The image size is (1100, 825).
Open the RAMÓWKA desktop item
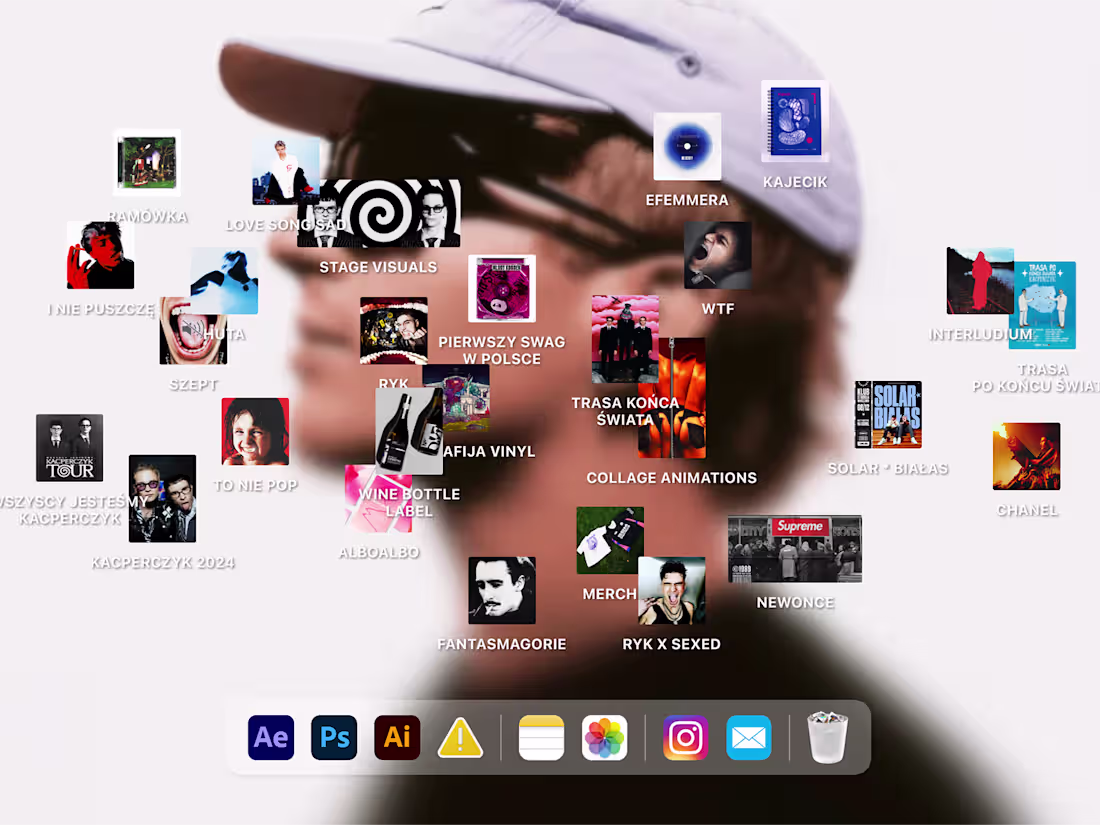147,163
